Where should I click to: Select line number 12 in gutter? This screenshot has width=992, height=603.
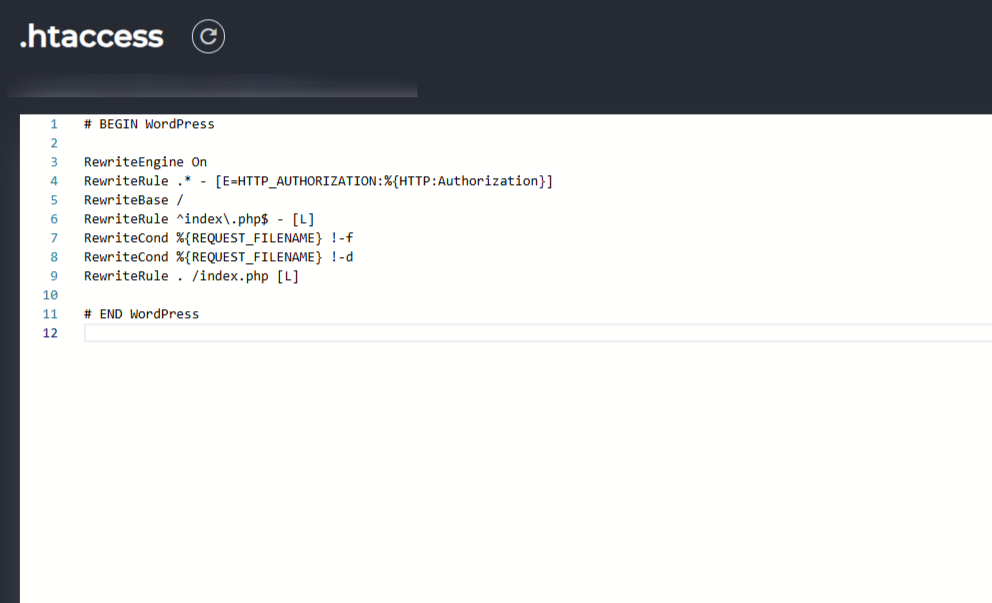pyautogui.click(x=50, y=333)
